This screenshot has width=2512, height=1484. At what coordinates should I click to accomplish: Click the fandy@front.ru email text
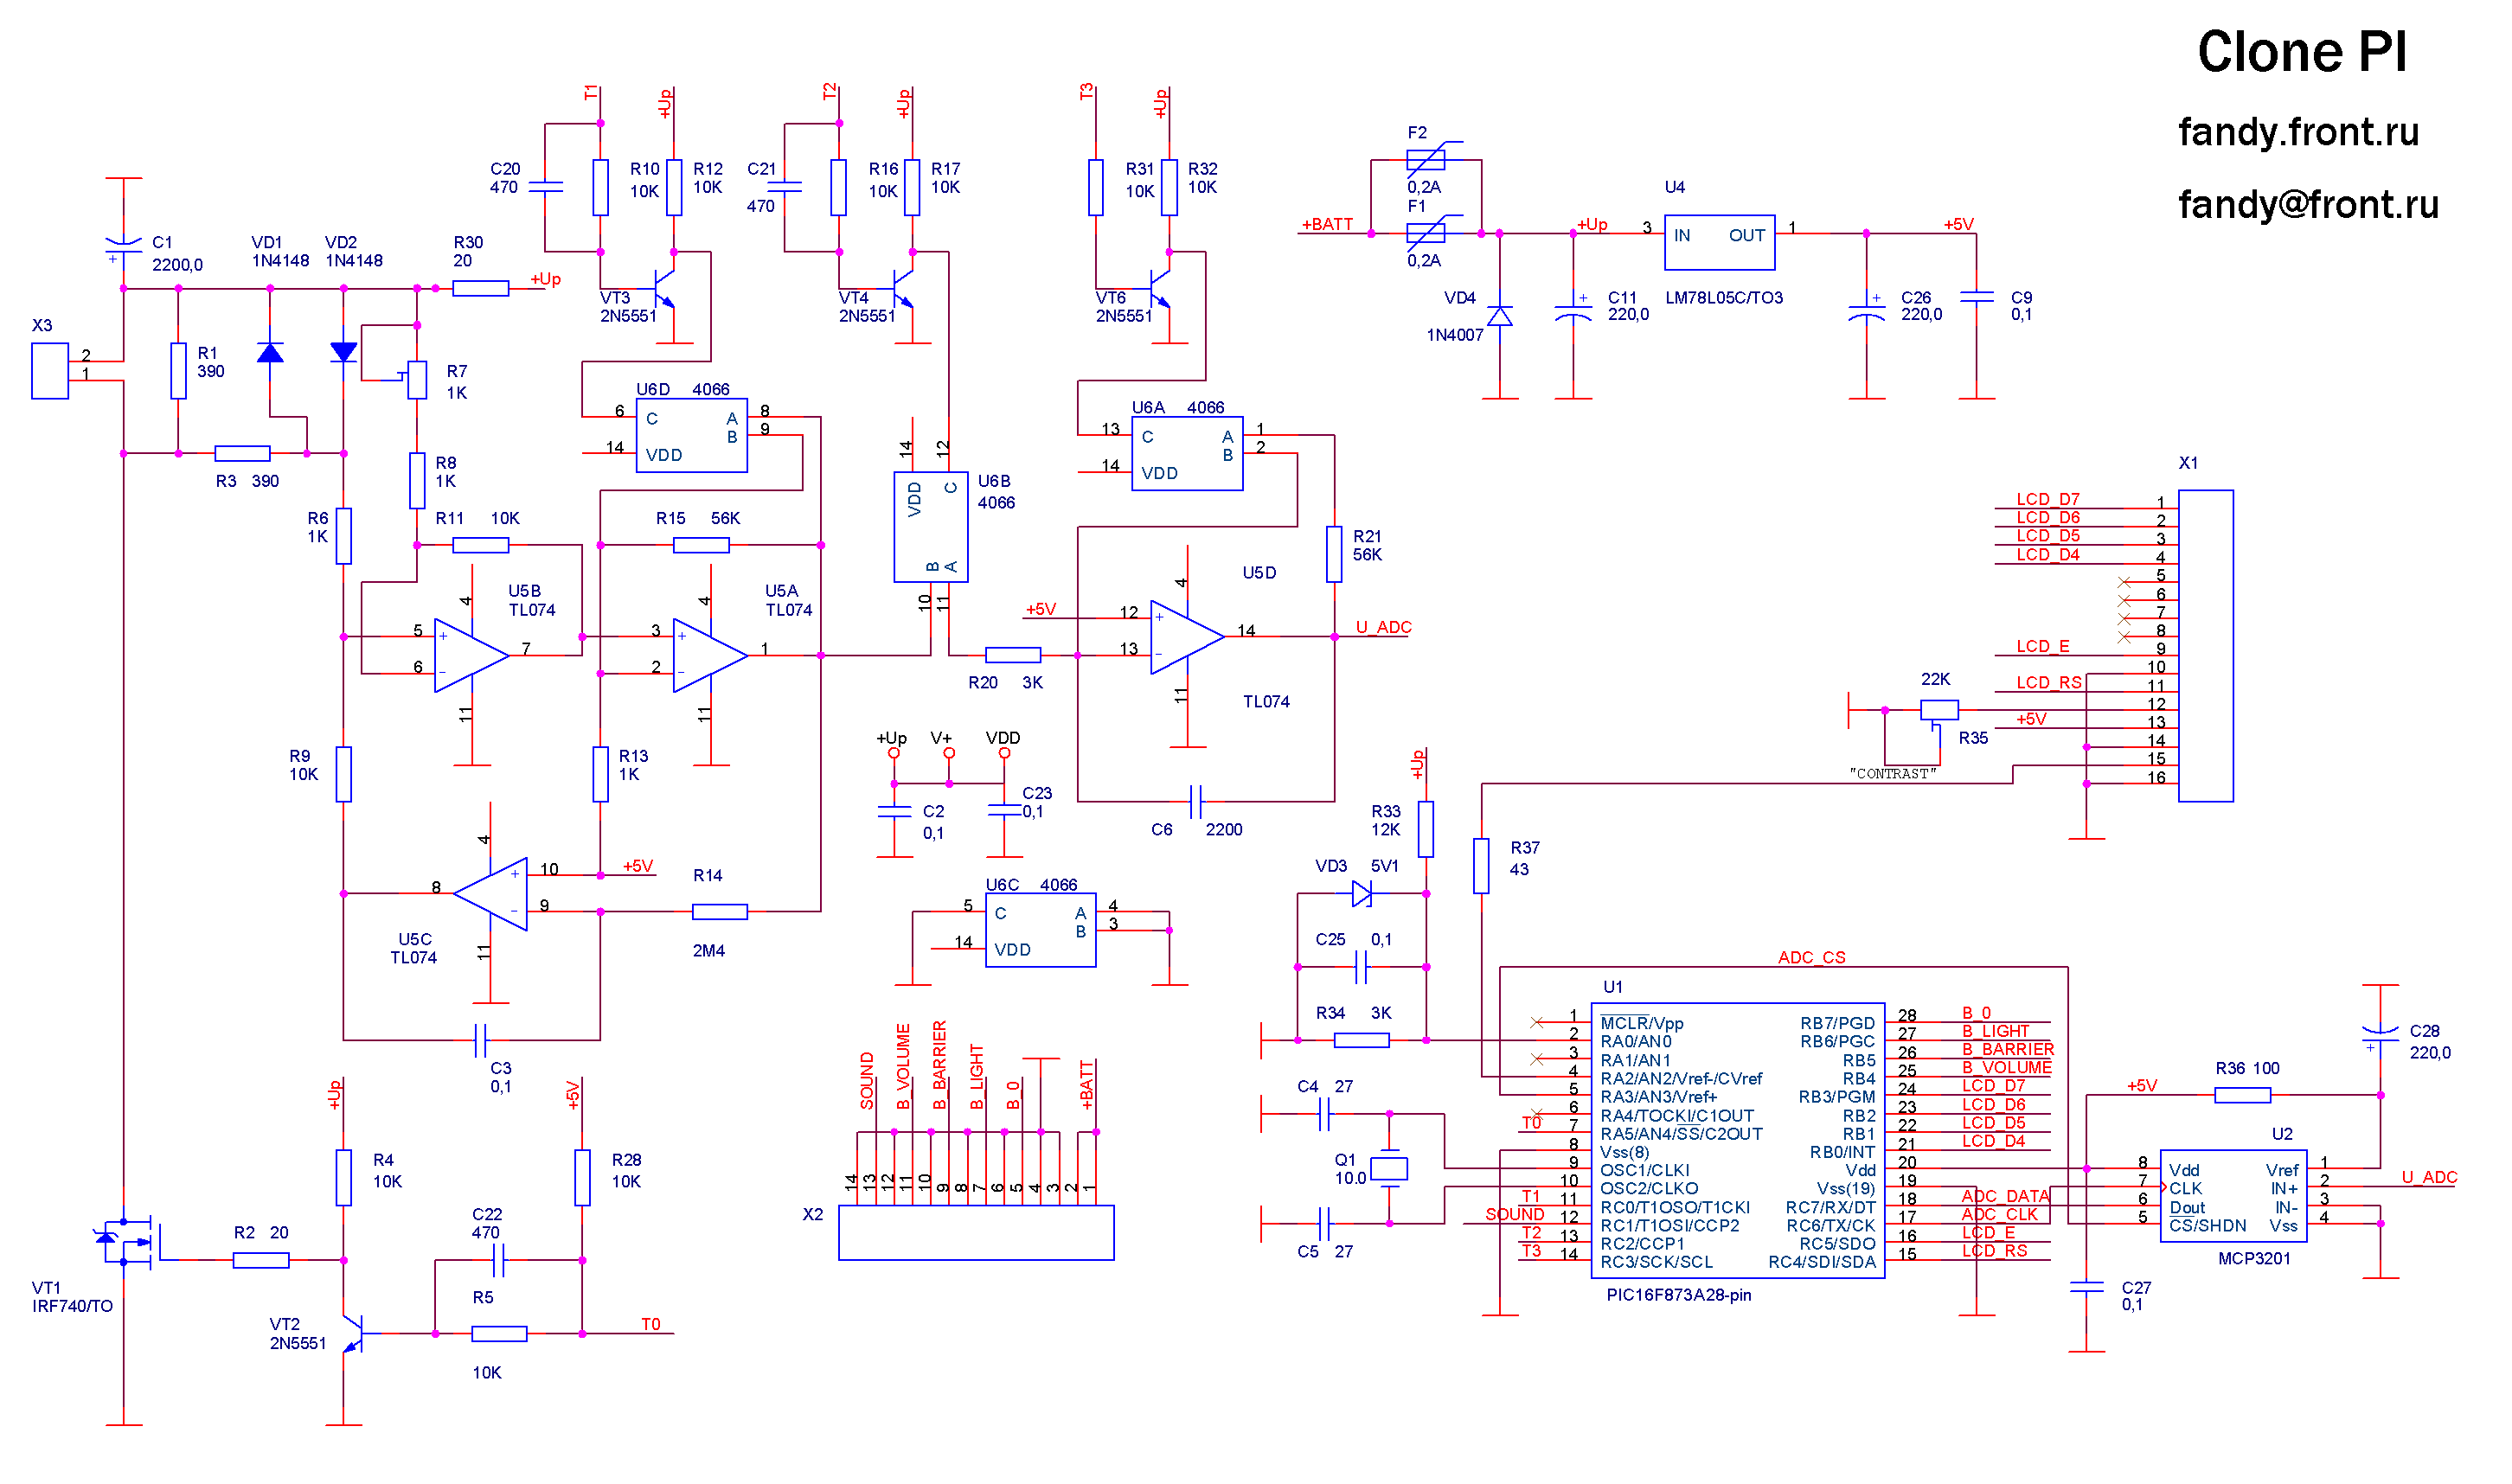point(2307,205)
